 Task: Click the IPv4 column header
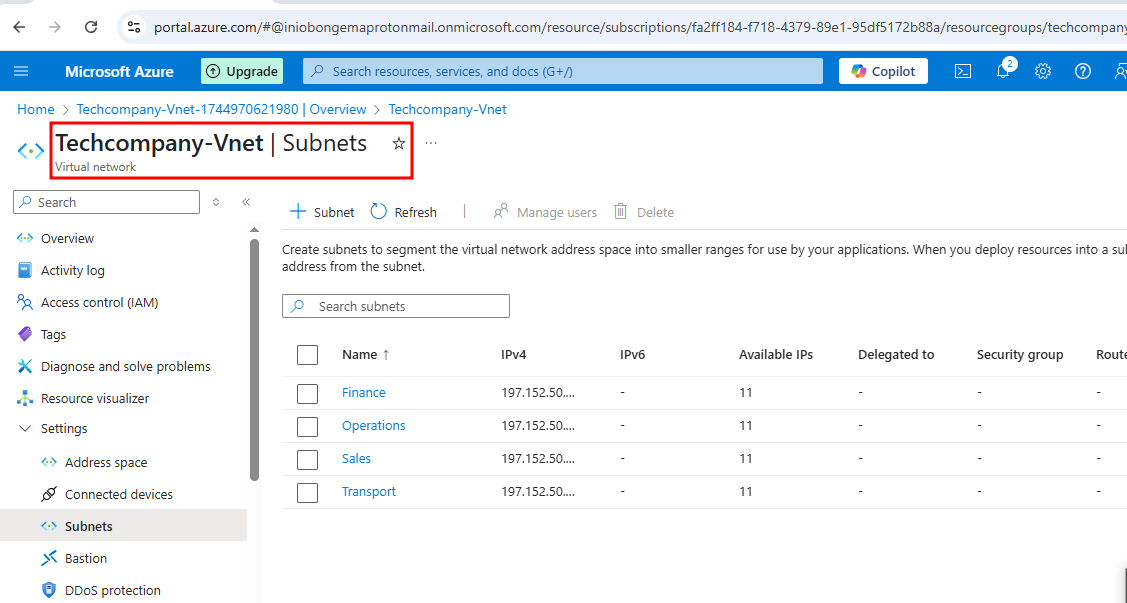coord(514,354)
